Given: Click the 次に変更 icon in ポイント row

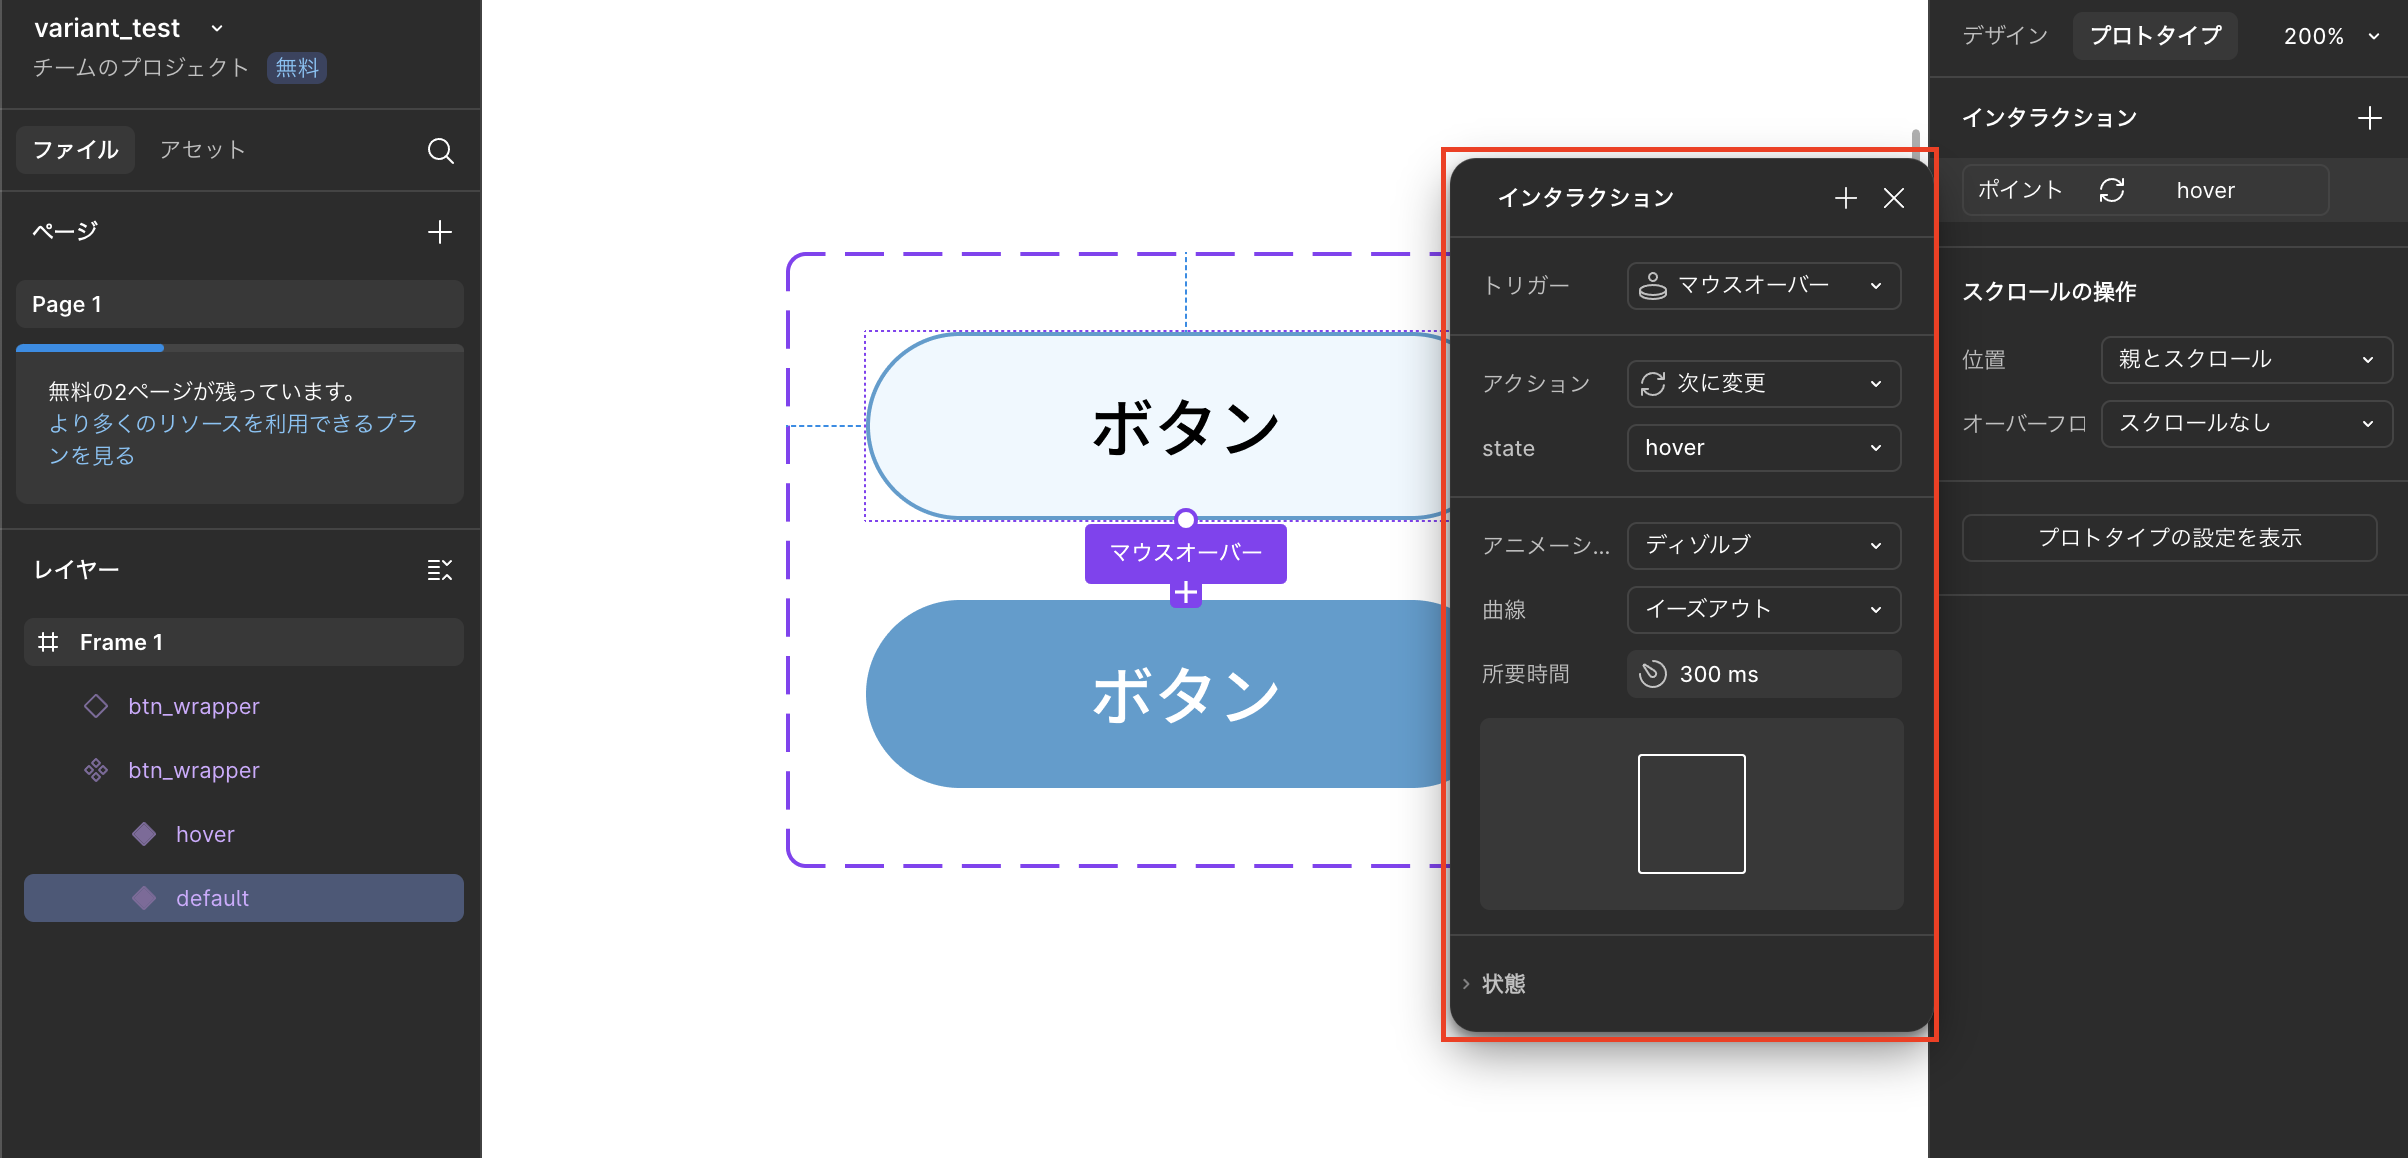Looking at the screenshot, I should coord(2112,190).
